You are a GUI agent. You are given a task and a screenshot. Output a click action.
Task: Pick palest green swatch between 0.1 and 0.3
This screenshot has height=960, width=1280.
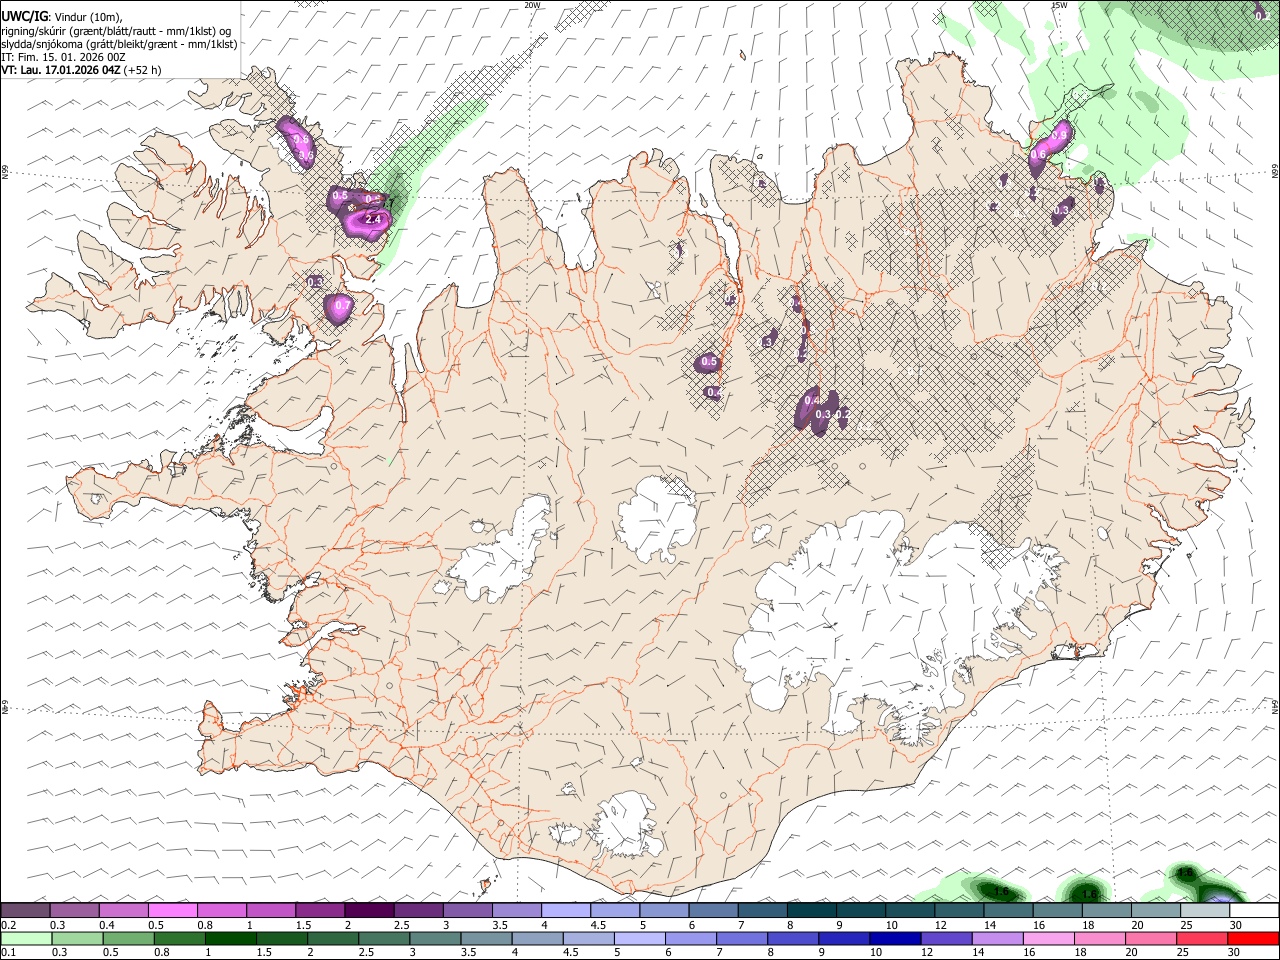(25, 939)
